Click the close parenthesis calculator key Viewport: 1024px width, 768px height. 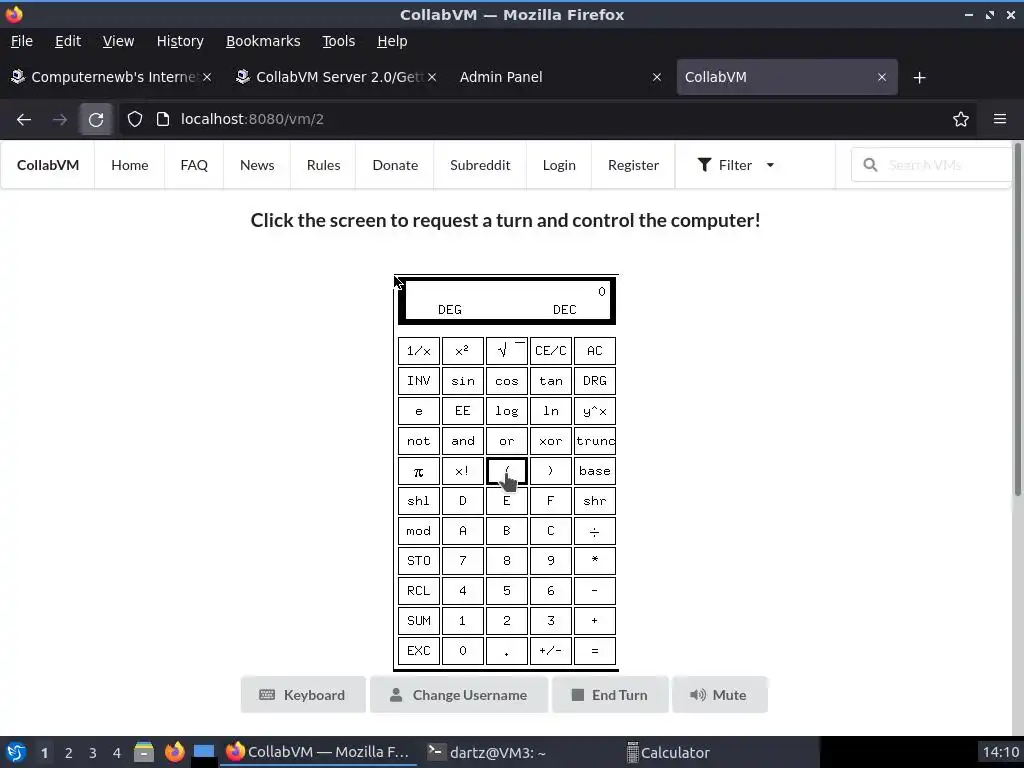pyautogui.click(x=551, y=471)
